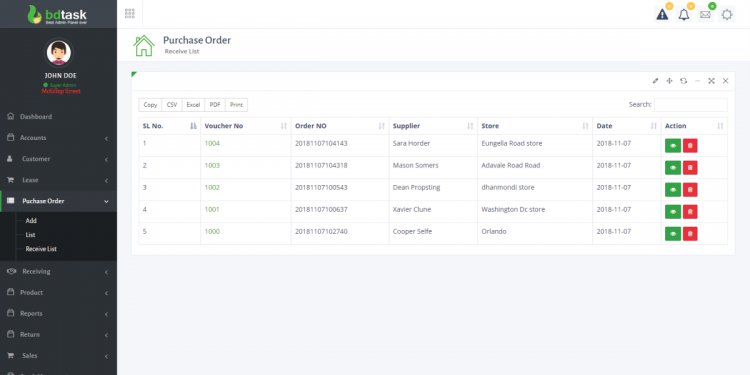The image size is (750, 375).
Task: Open the settings gear icon
Action: point(727,15)
